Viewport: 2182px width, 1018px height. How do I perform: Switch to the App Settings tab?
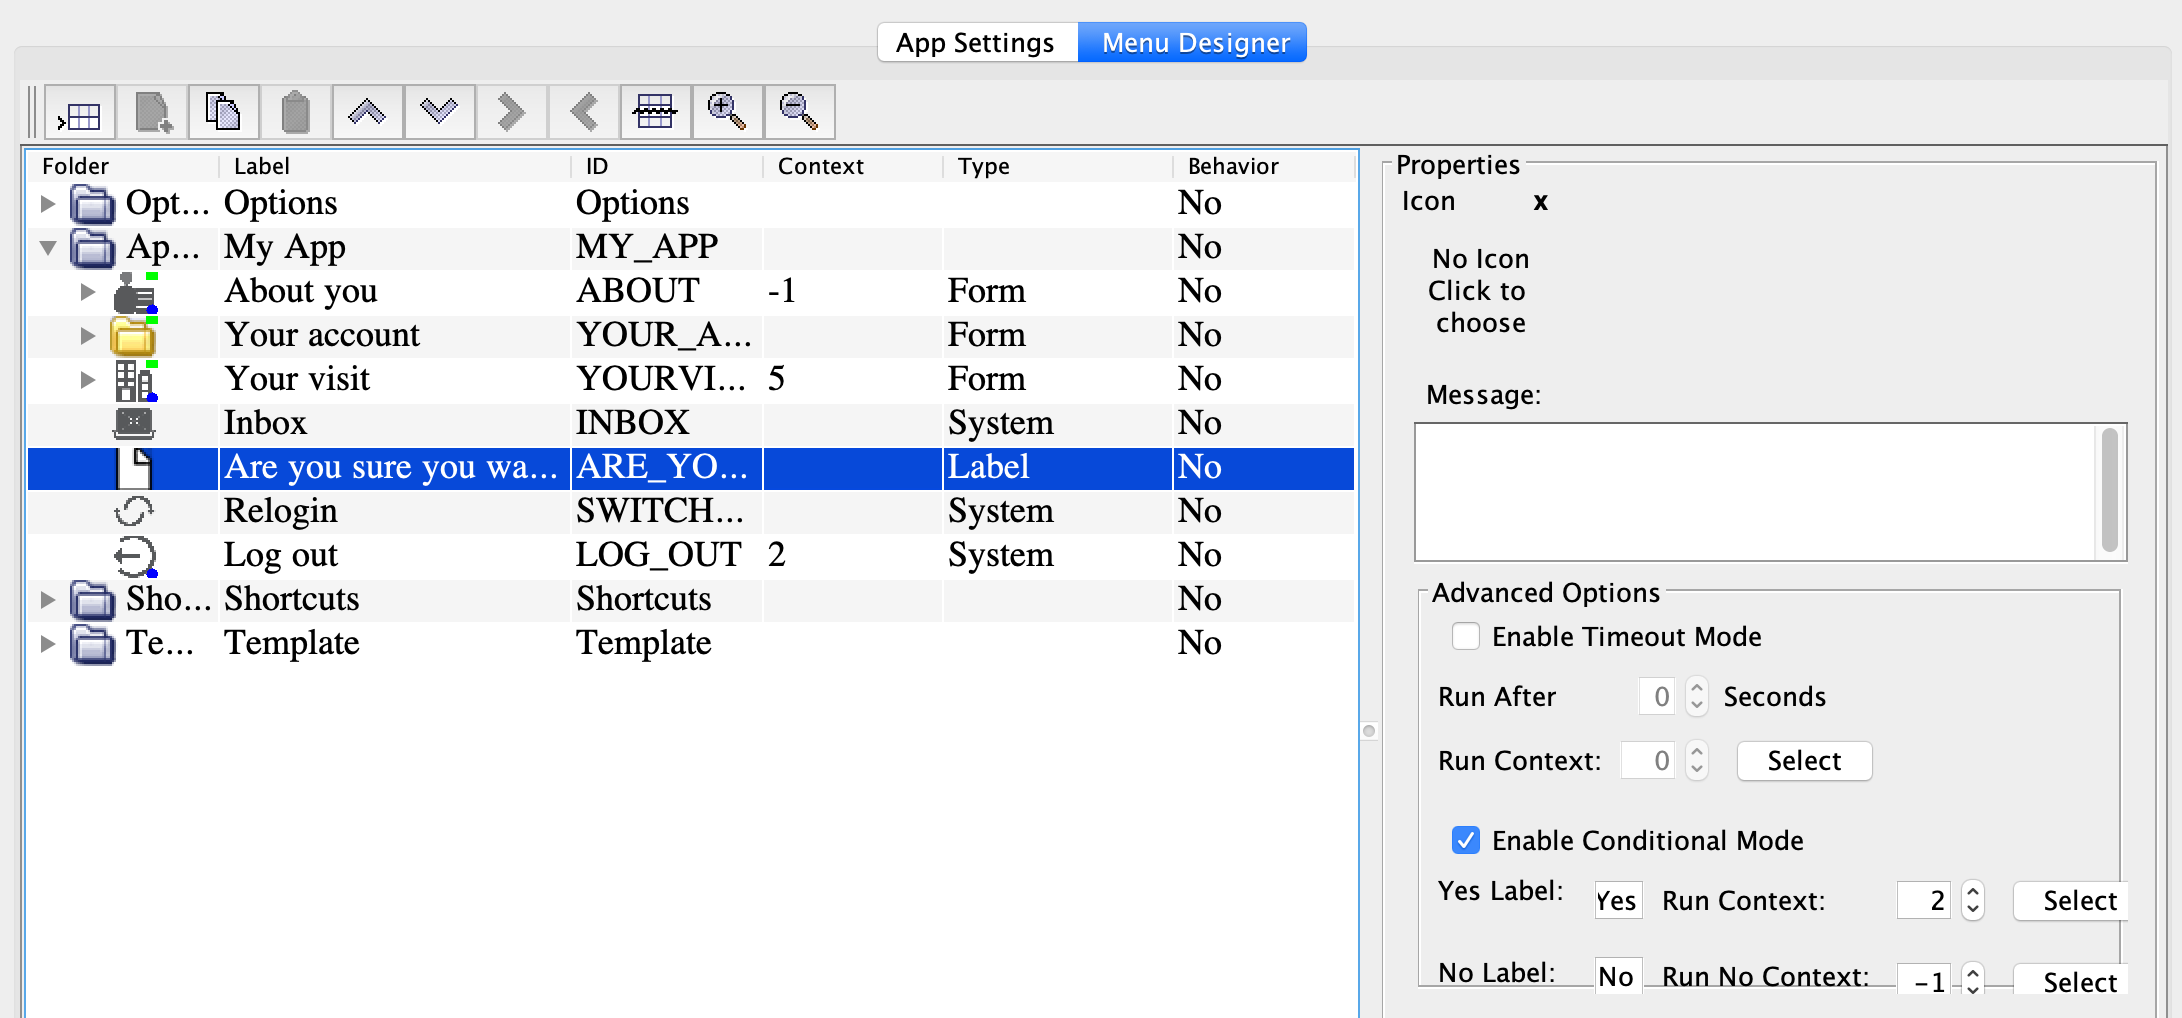[x=975, y=43]
